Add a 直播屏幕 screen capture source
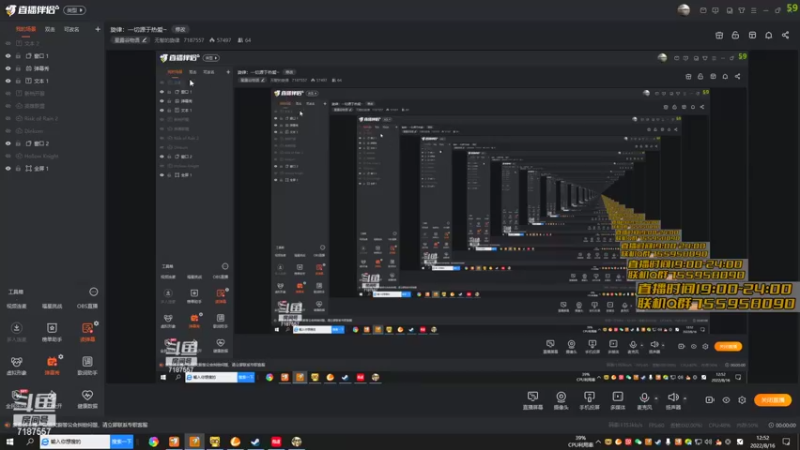The height and width of the screenshot is (450, 800). tap(533, 400)
